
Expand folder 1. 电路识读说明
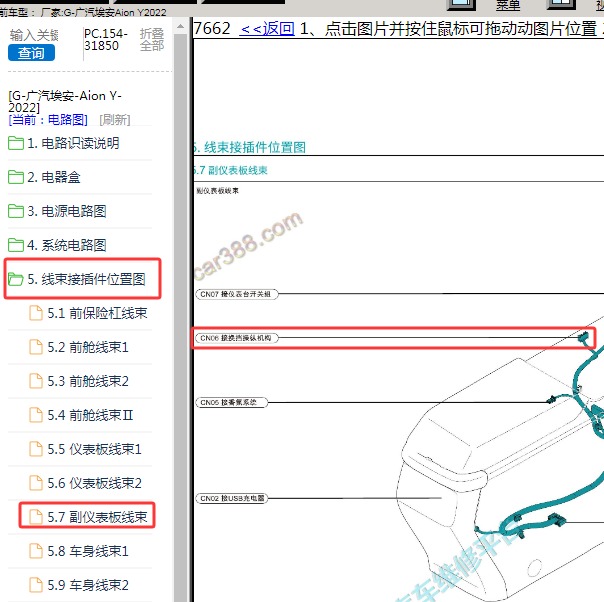[x=73, y=143]
